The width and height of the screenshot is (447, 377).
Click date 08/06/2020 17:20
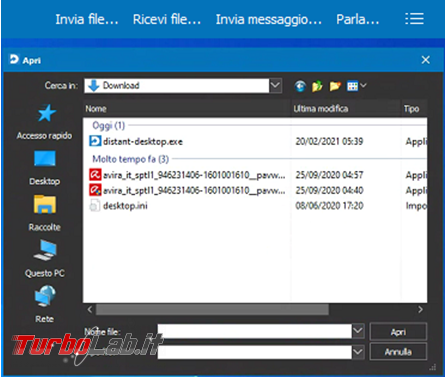click(x=329, y=206)
